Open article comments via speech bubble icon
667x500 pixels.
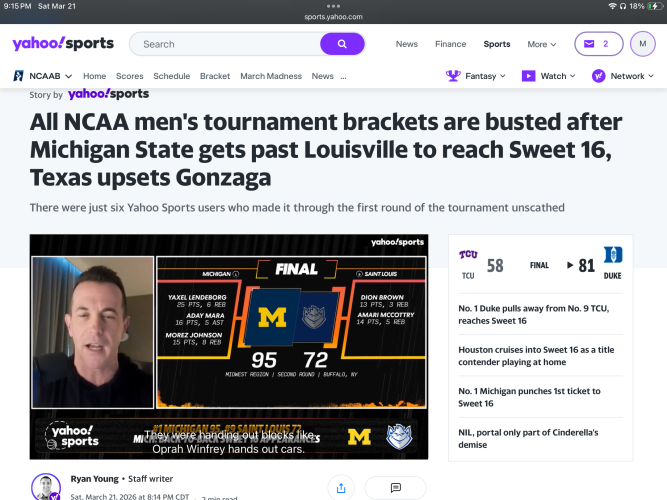pyautogui.click(x=396, y=487)
